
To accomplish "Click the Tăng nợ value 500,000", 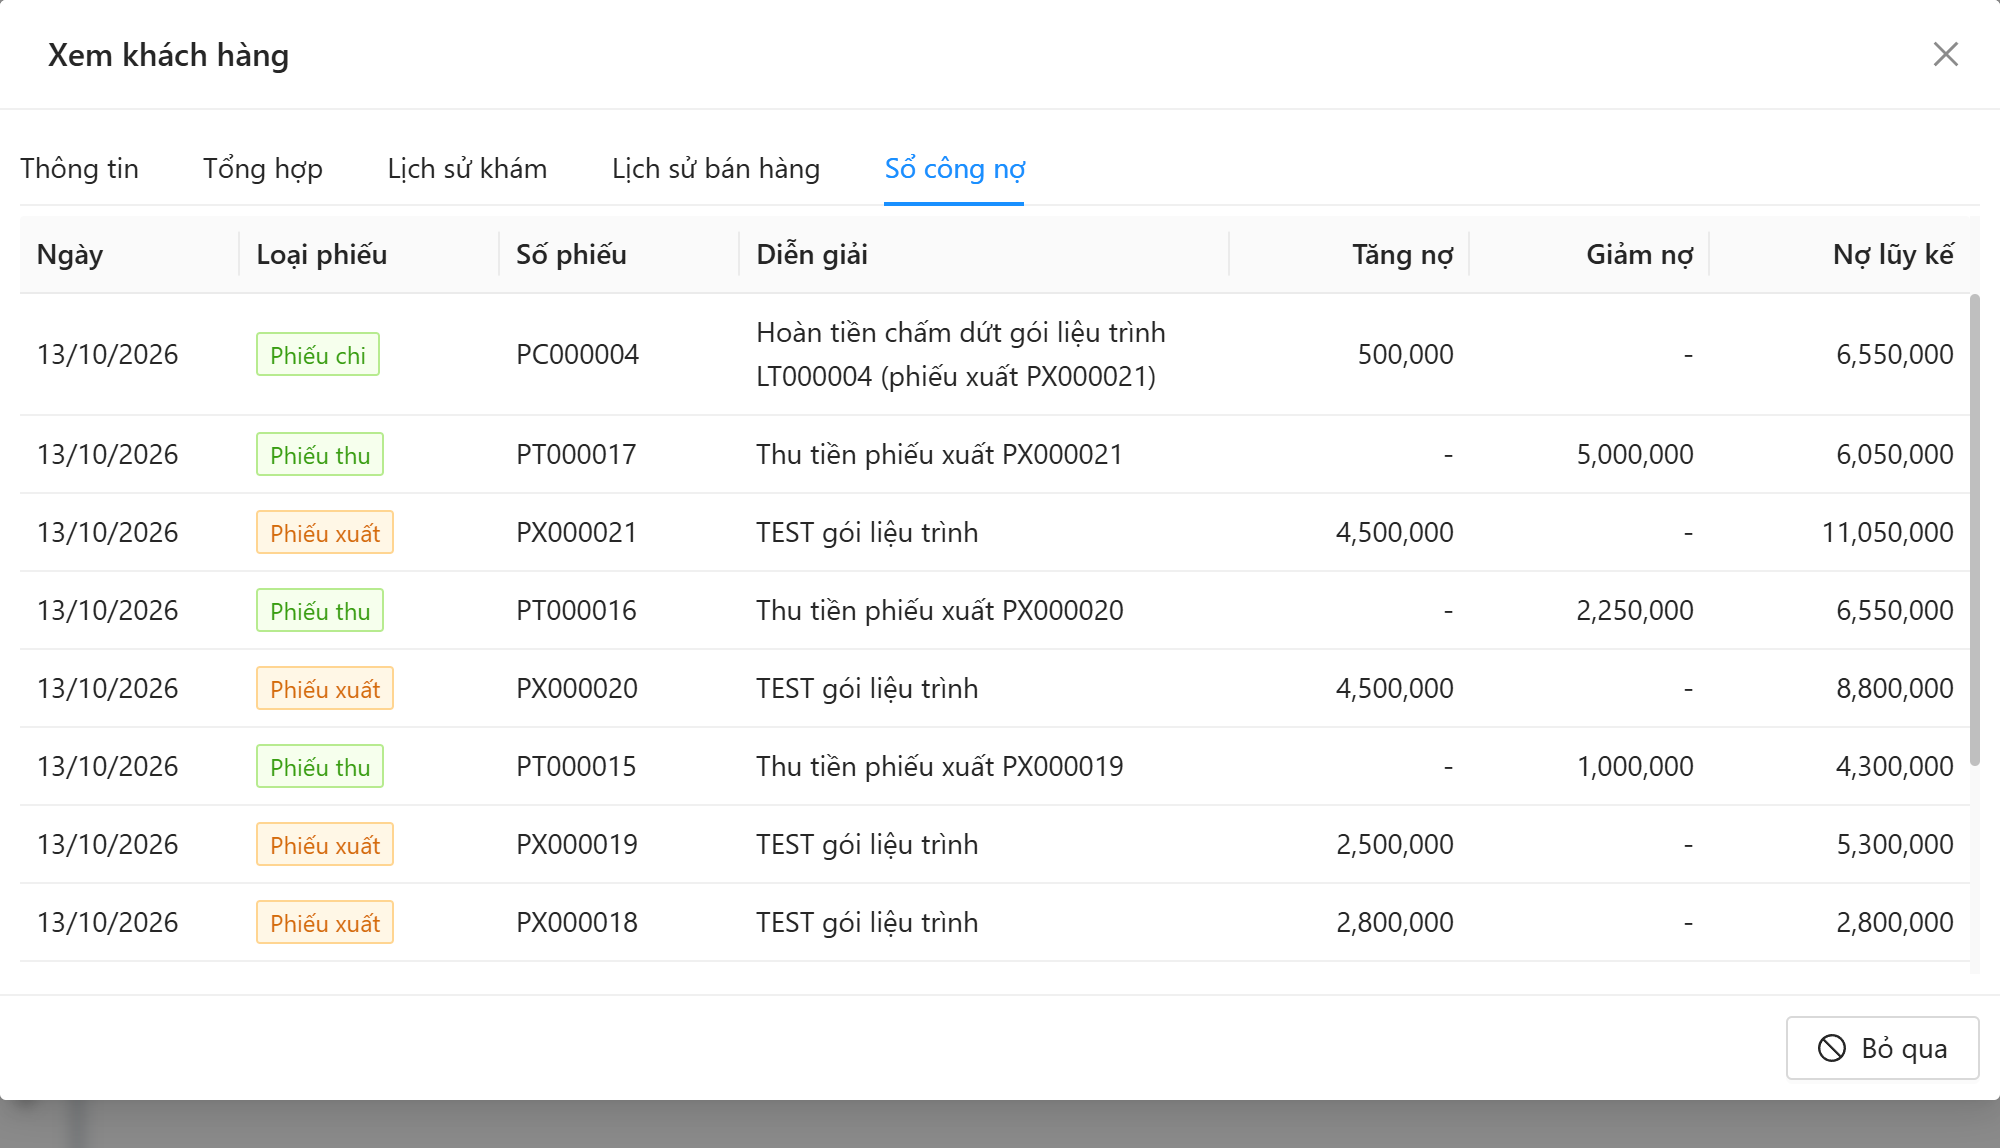I will point(1405,355).
